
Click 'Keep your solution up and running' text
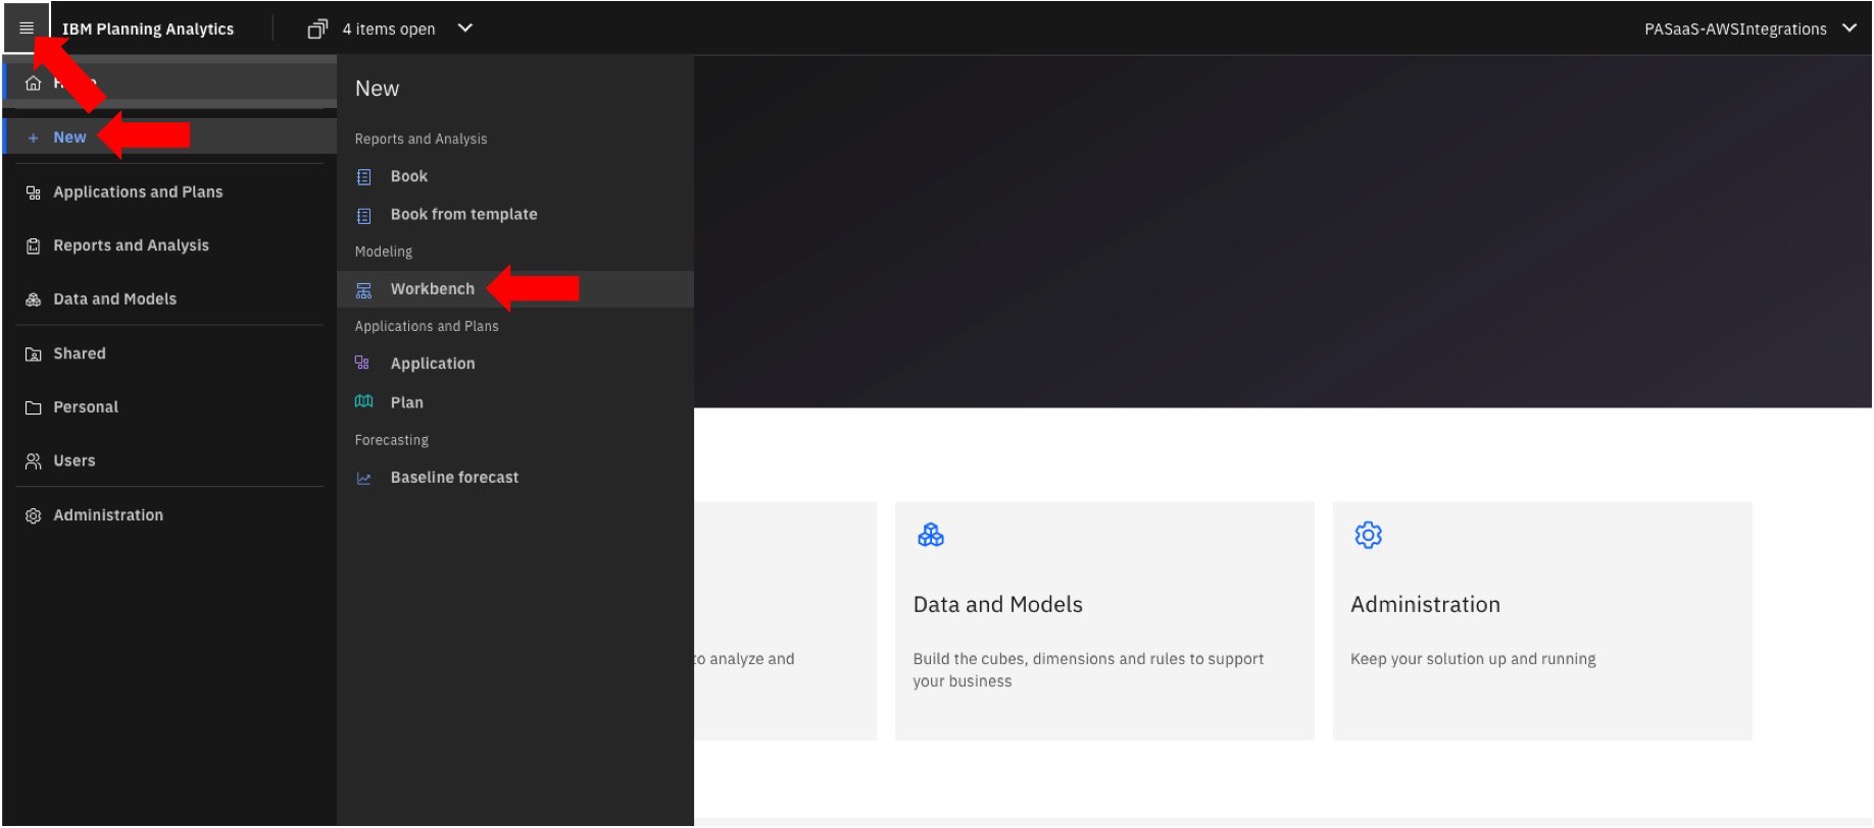point(1473,659)
